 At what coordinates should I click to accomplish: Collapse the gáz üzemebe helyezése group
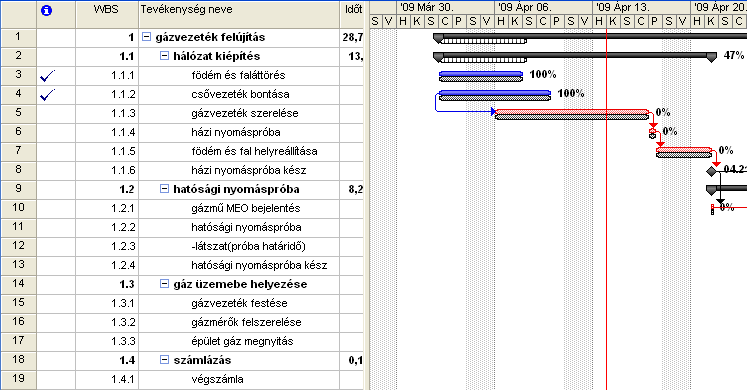164,284
